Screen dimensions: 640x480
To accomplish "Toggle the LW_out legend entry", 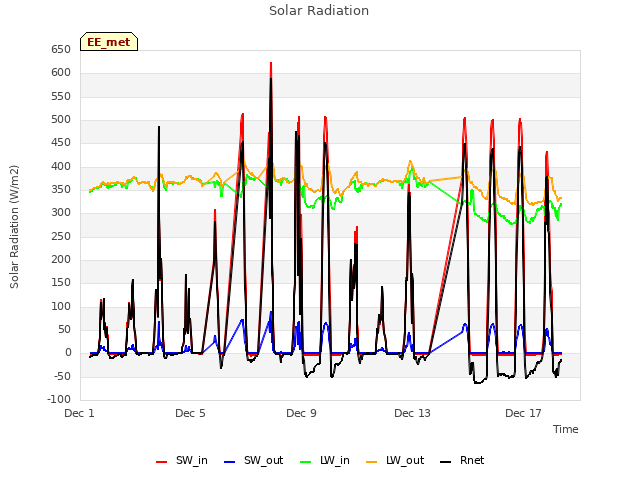I will coord(395,460).
